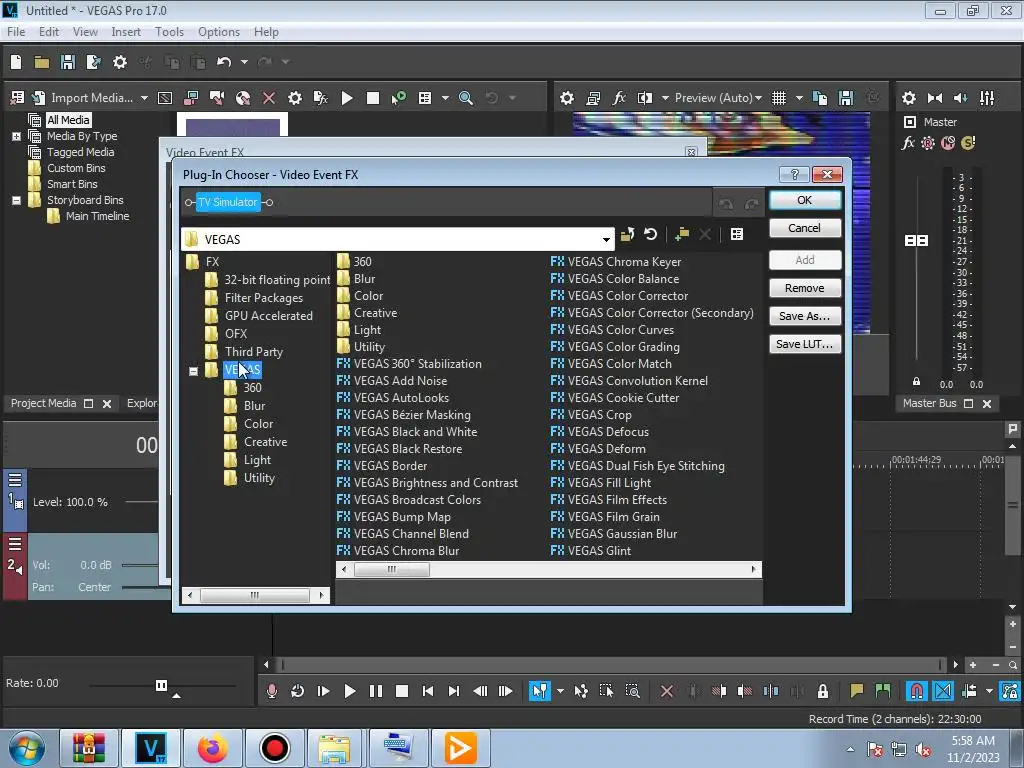Click the mixer faders icon in Master panel
The height and width of the screenshot is (768, 1024).
tap(987, 98)
